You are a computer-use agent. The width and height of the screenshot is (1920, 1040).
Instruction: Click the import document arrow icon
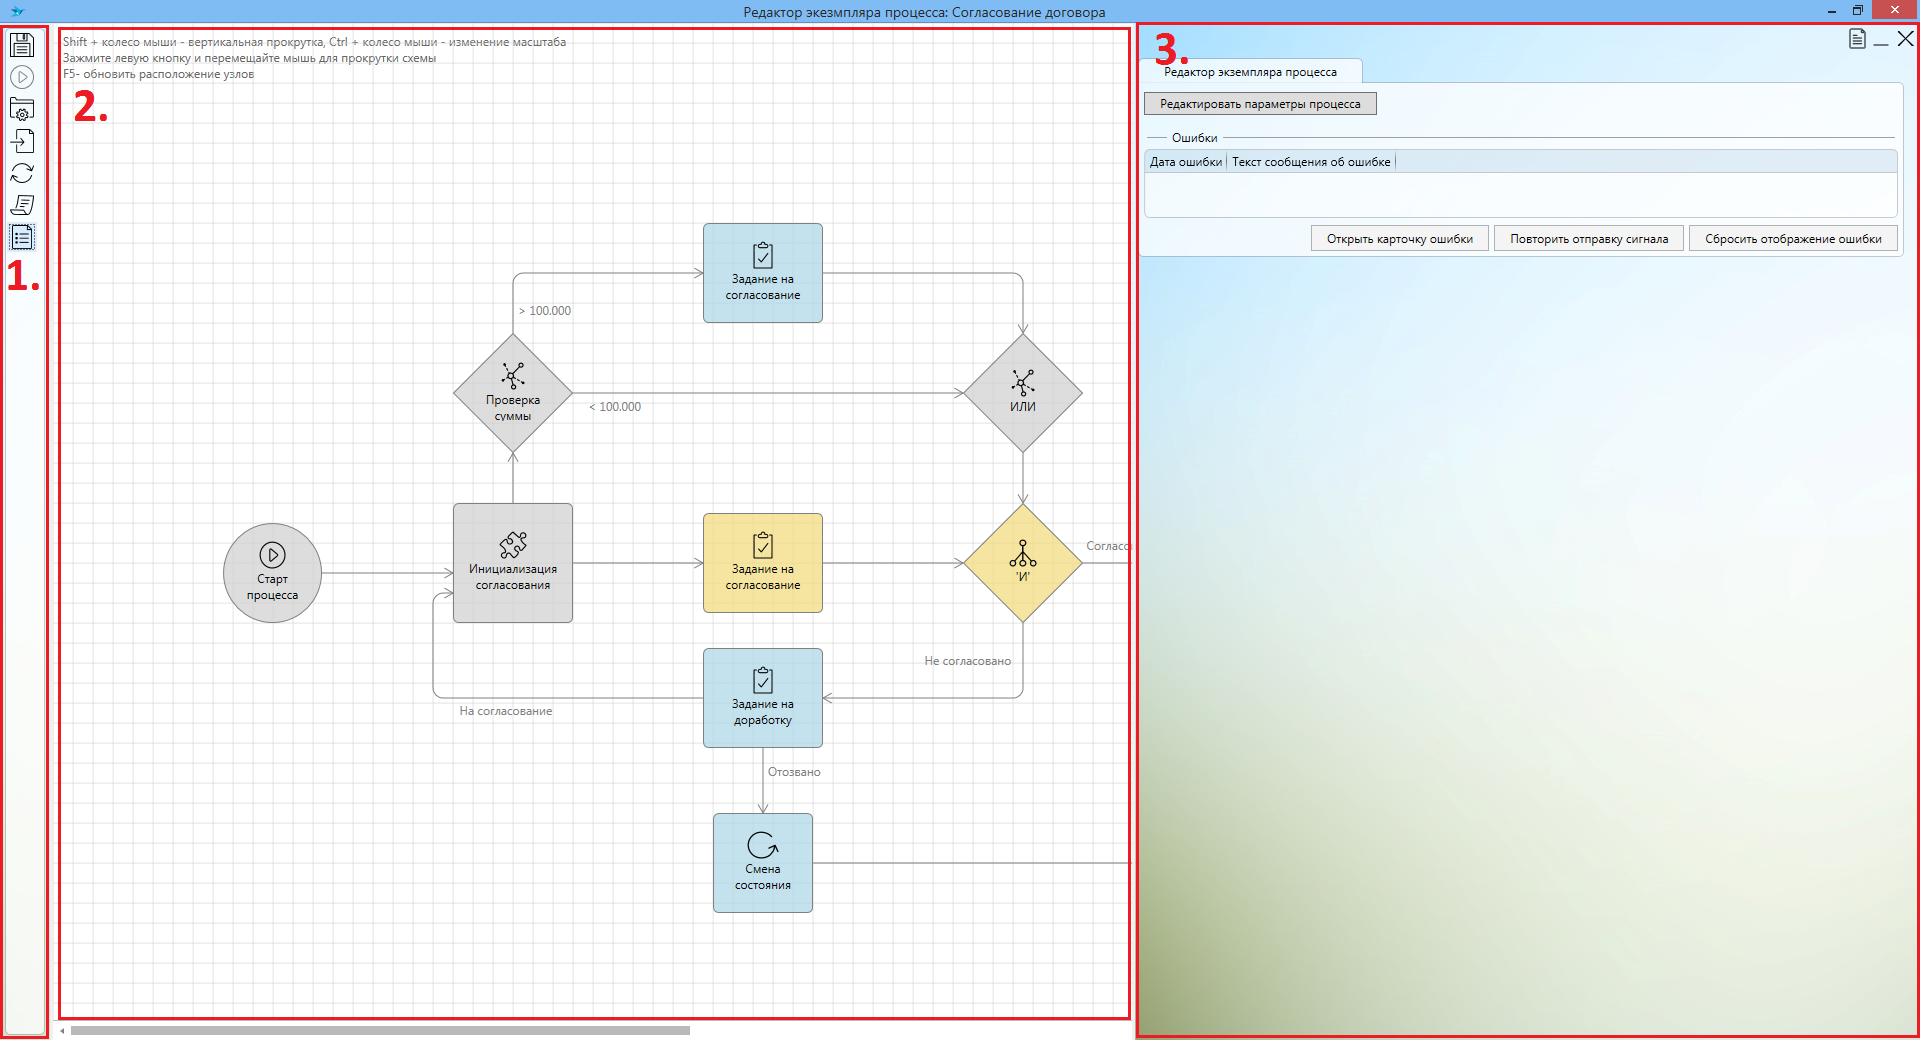click(22, 141)
